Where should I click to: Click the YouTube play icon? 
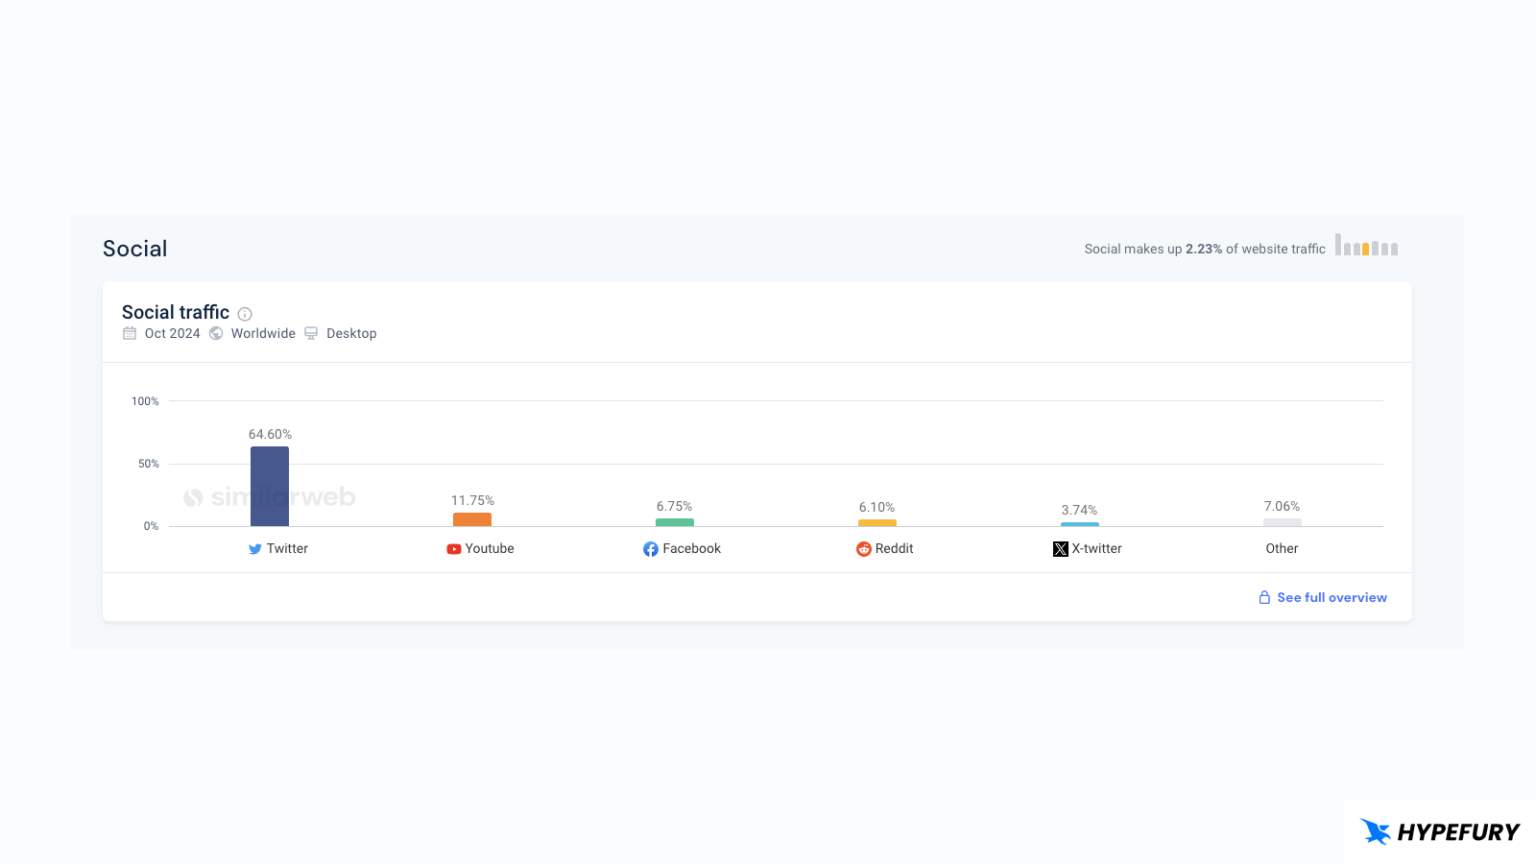click(x=453, y=548)
